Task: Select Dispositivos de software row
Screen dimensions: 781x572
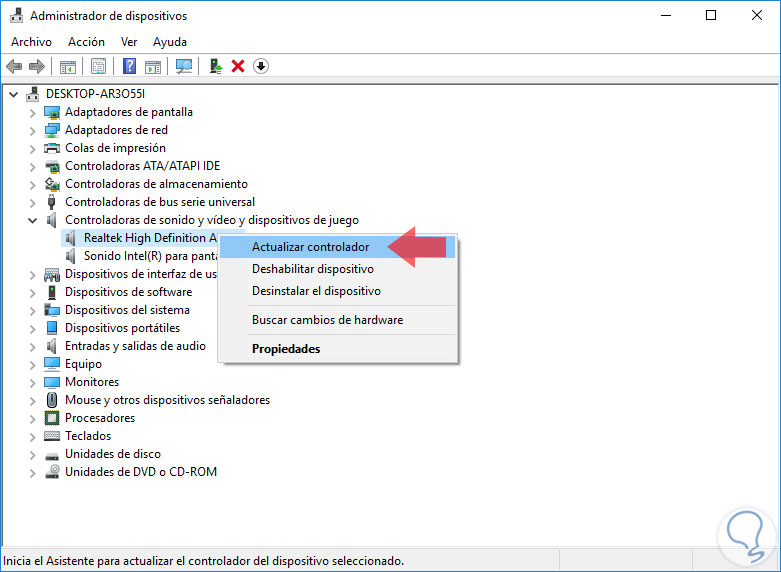Action: coord(129,292)
